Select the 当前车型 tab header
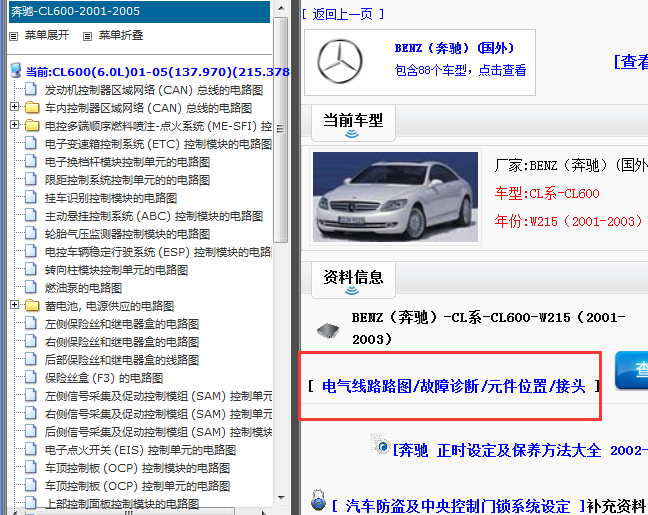Viewport: 648px width, 515px height. [353, 123]
